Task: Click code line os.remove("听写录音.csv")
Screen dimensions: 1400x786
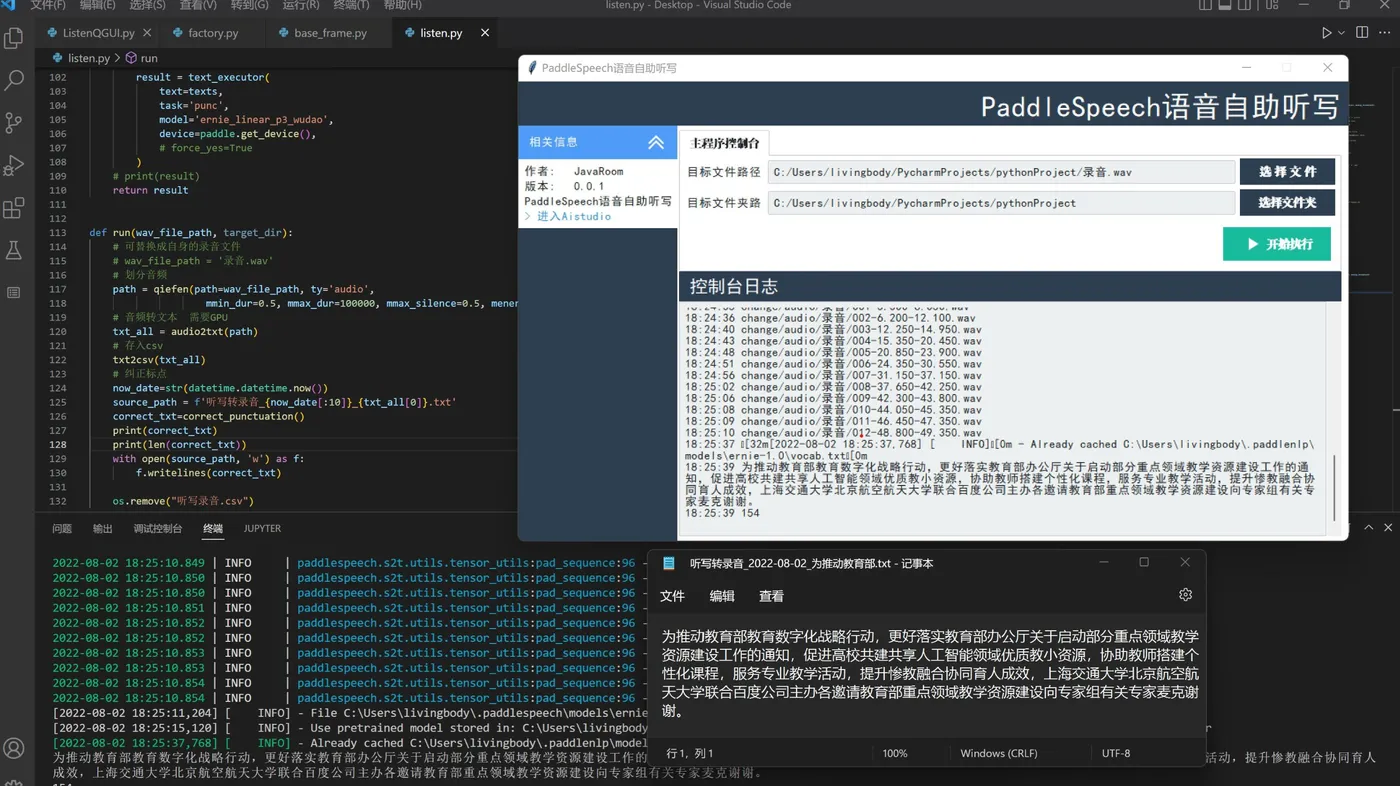Action: point(184,501)
